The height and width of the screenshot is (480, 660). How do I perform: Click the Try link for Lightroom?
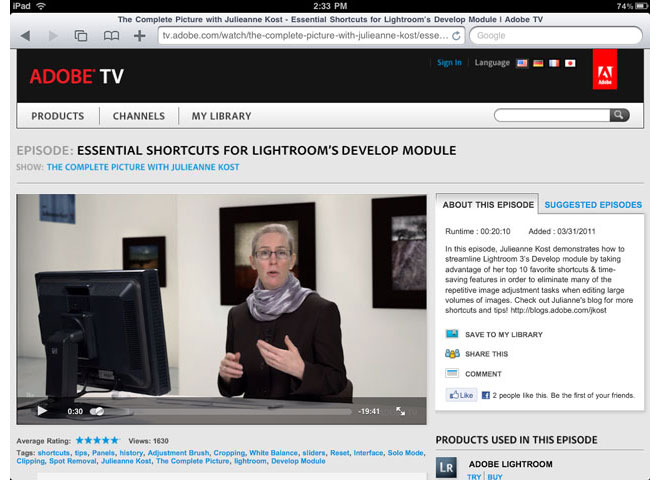(474, 477)
